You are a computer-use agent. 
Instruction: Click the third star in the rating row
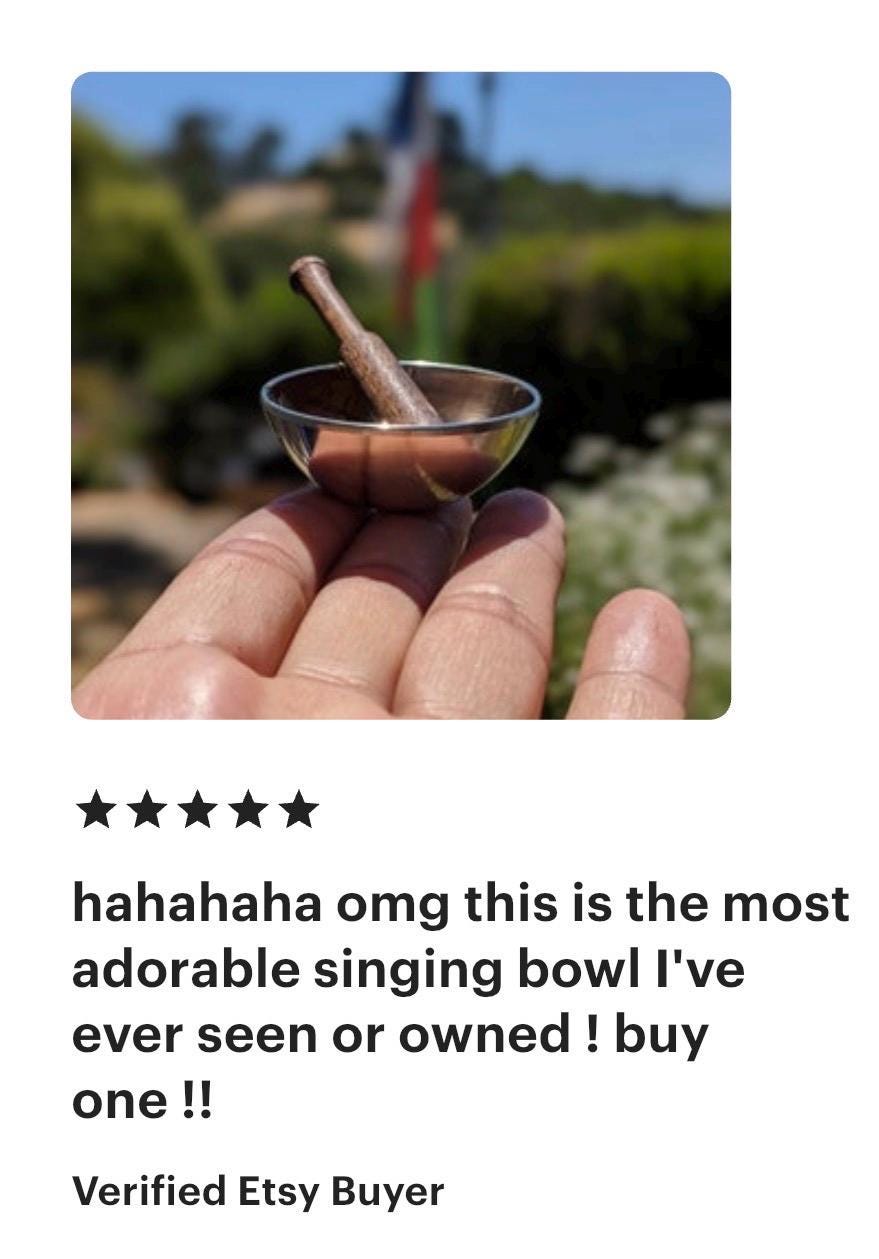tap(197, 810)
